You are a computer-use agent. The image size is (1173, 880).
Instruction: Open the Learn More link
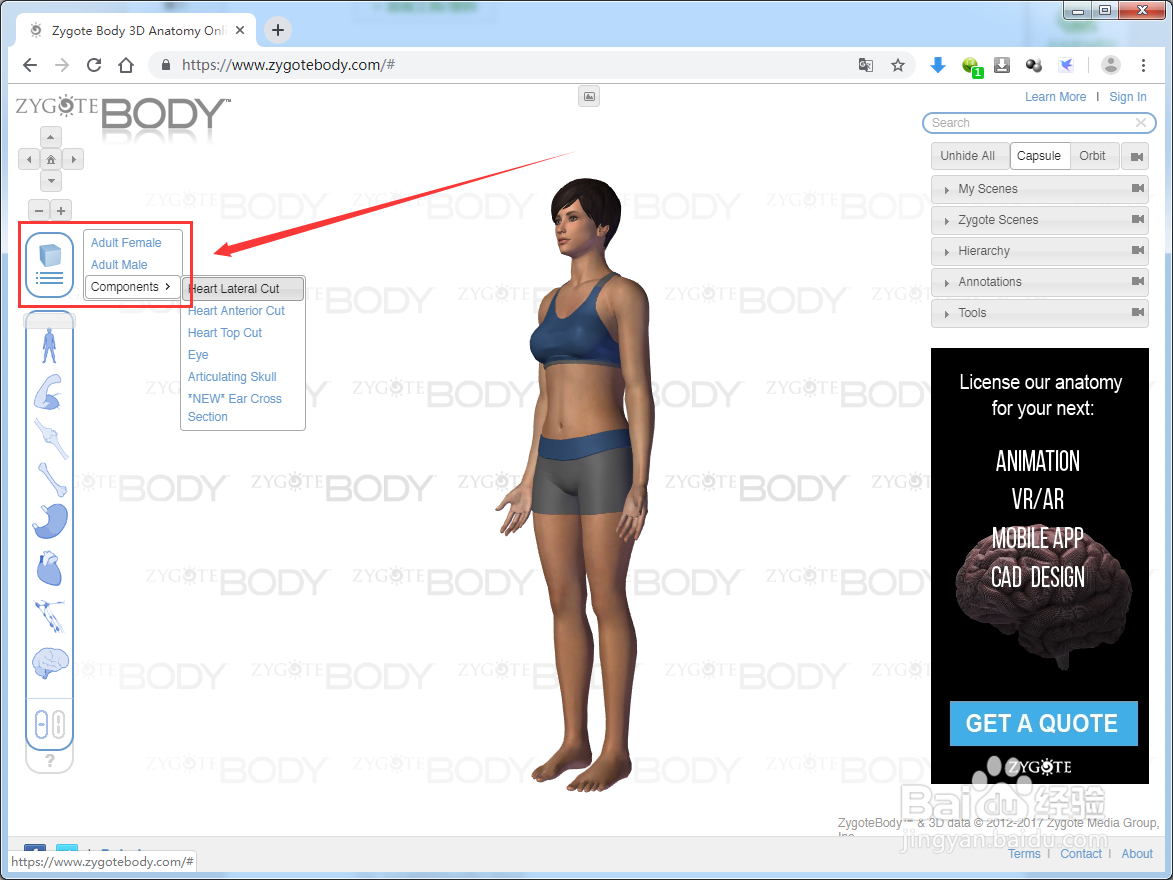click(1055, 97)
